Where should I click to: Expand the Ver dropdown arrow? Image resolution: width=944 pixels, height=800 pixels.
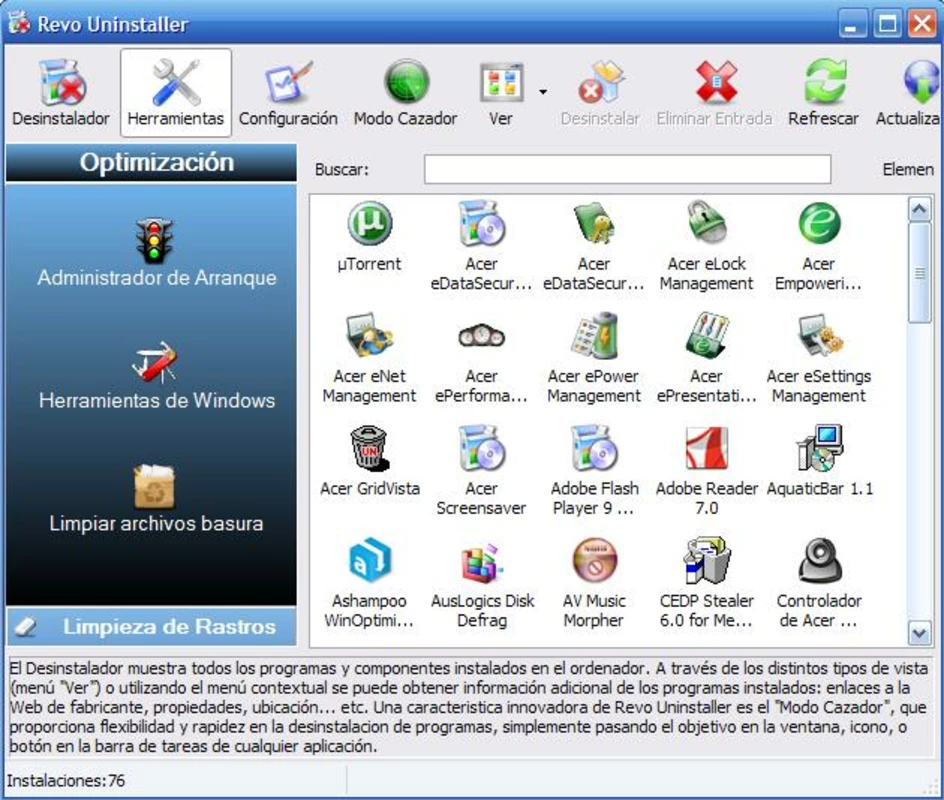pyautogui.click(x=543, y=92)
